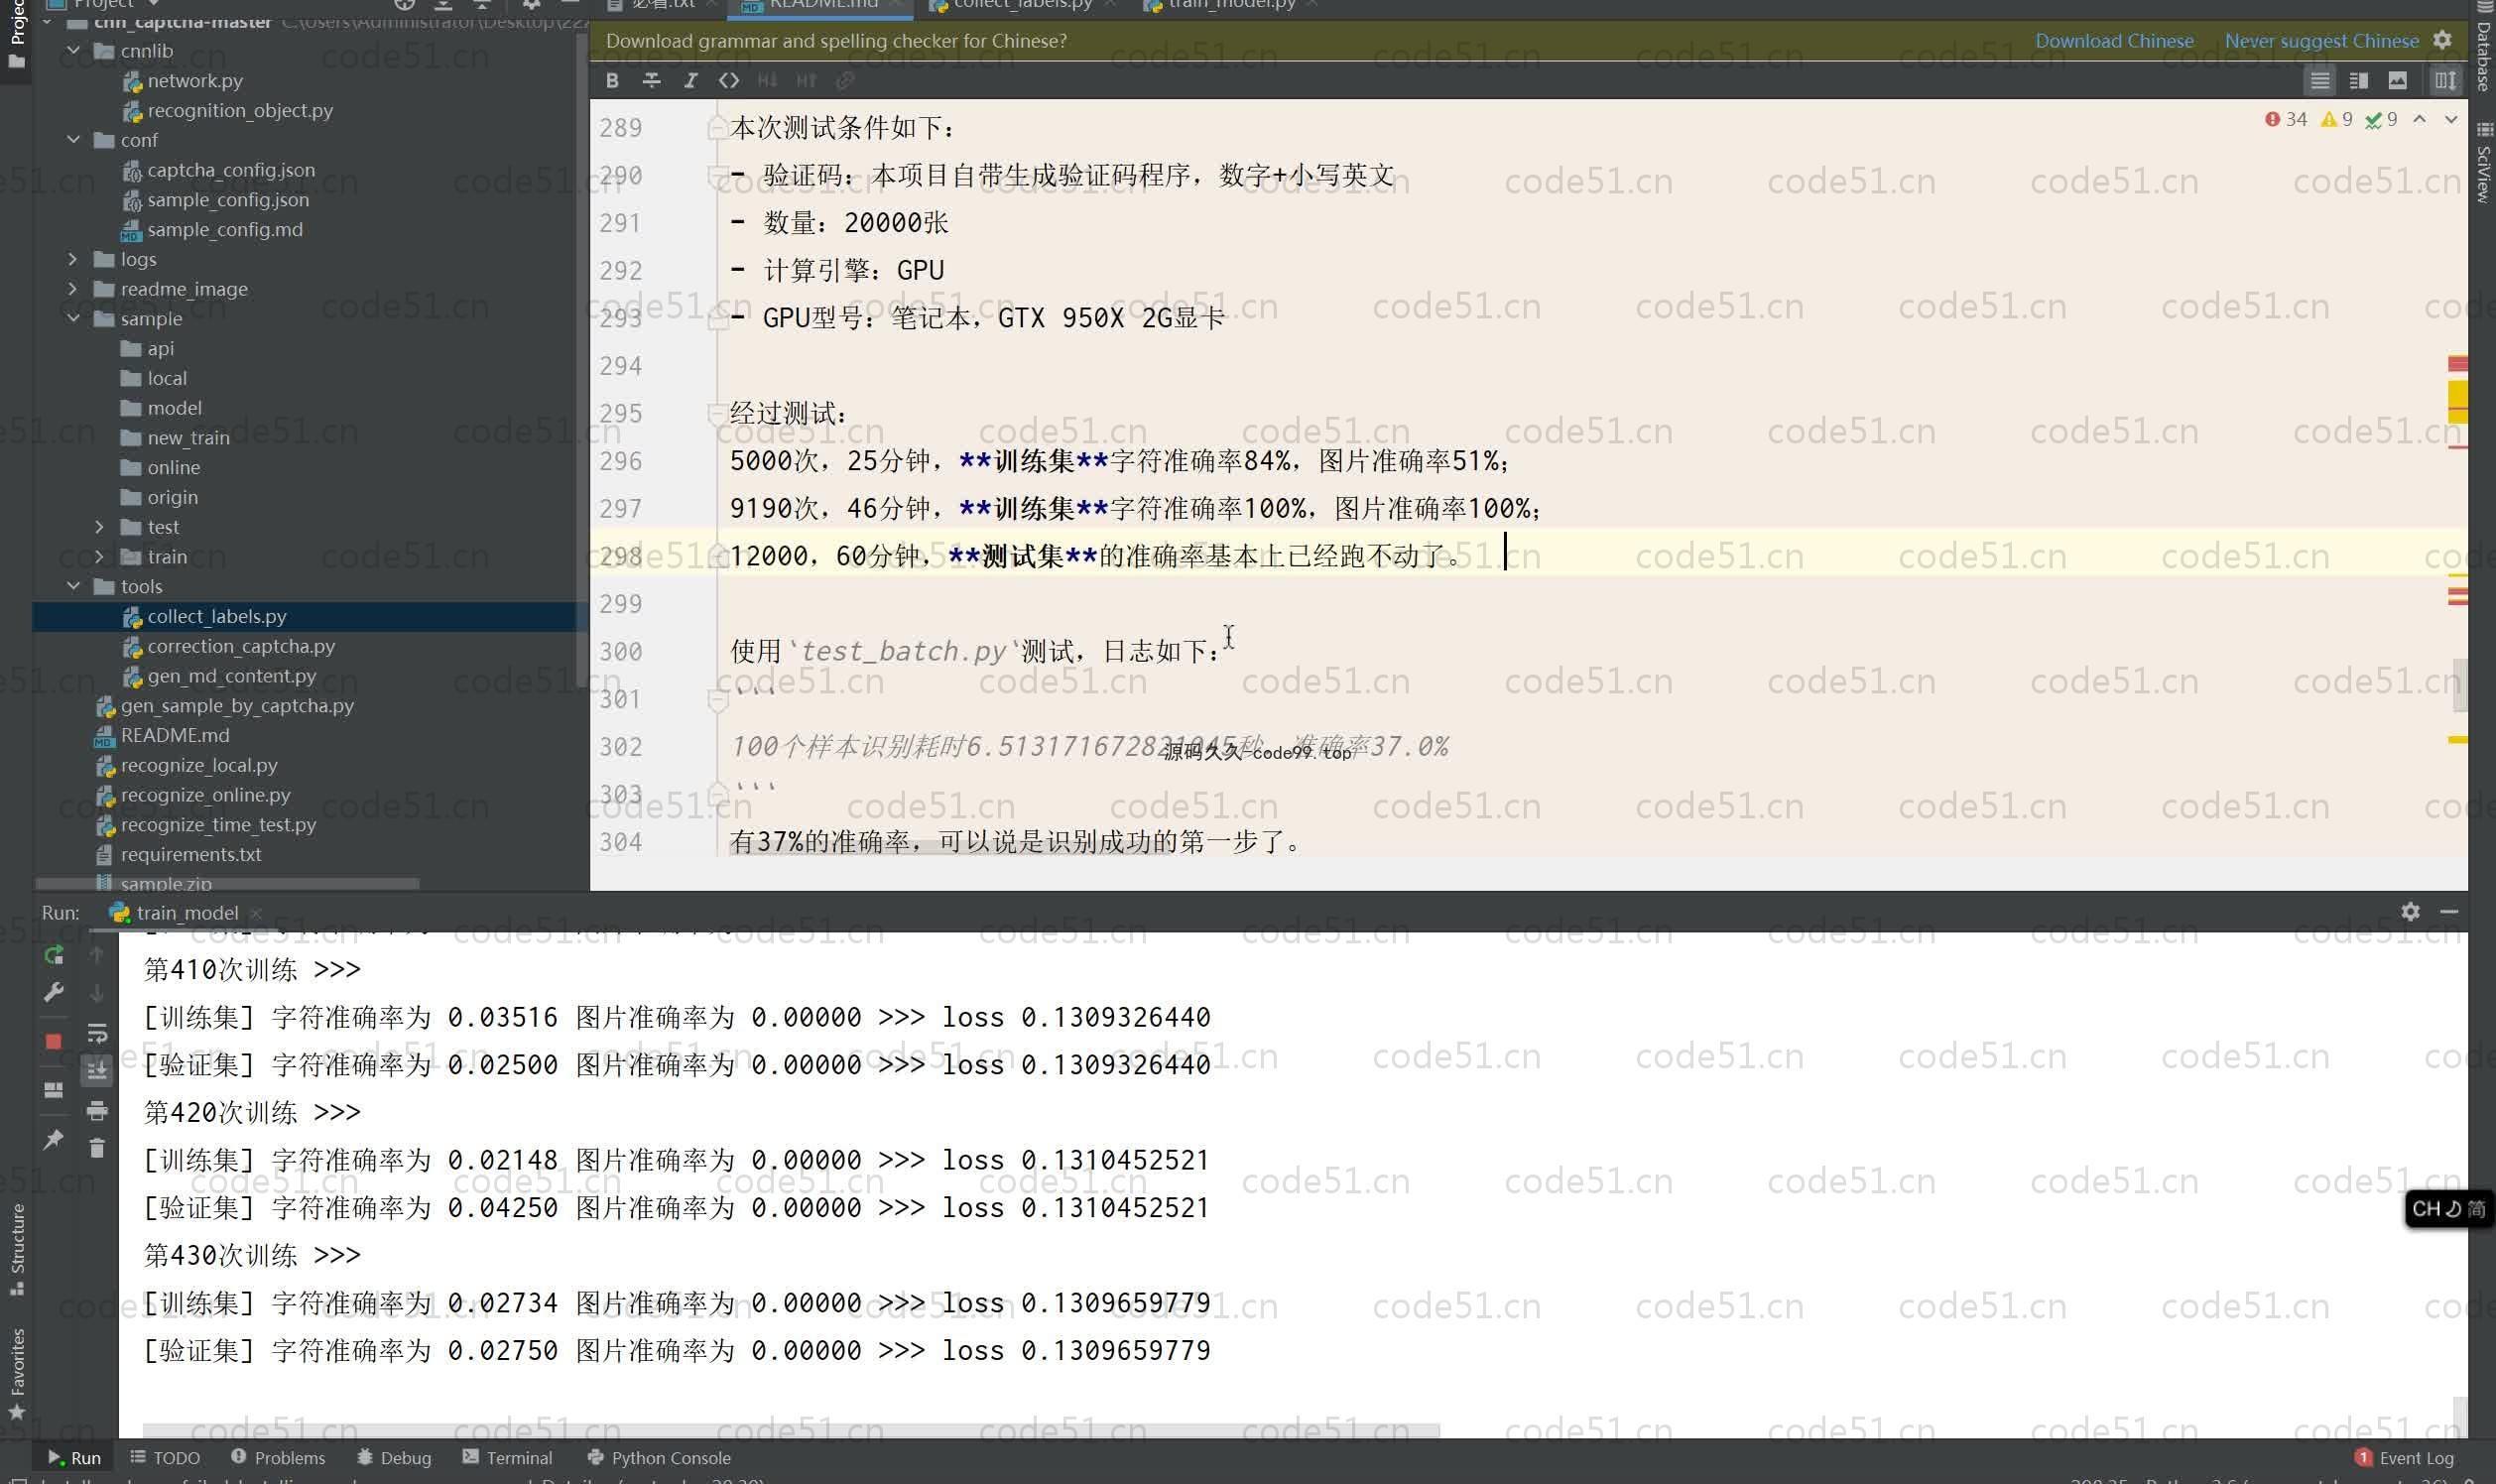Jump down the stack trace with the down arrow
Viewport: 2496px width, 1484px height.
97,993
